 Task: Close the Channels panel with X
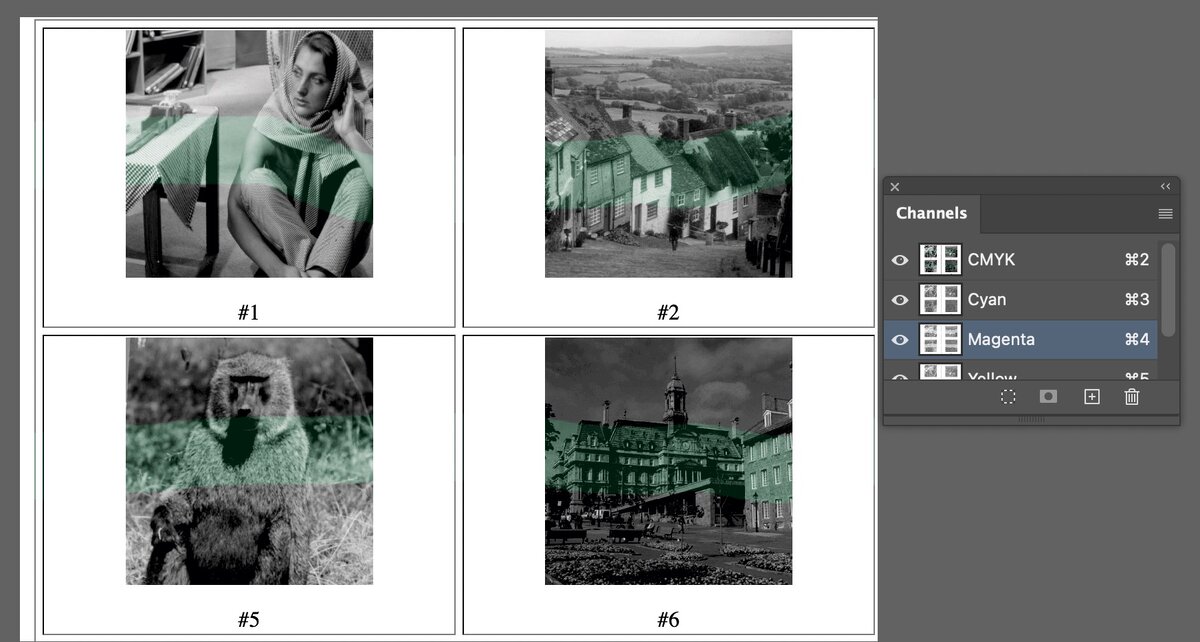pyautogui.click(x=895, y=187)
